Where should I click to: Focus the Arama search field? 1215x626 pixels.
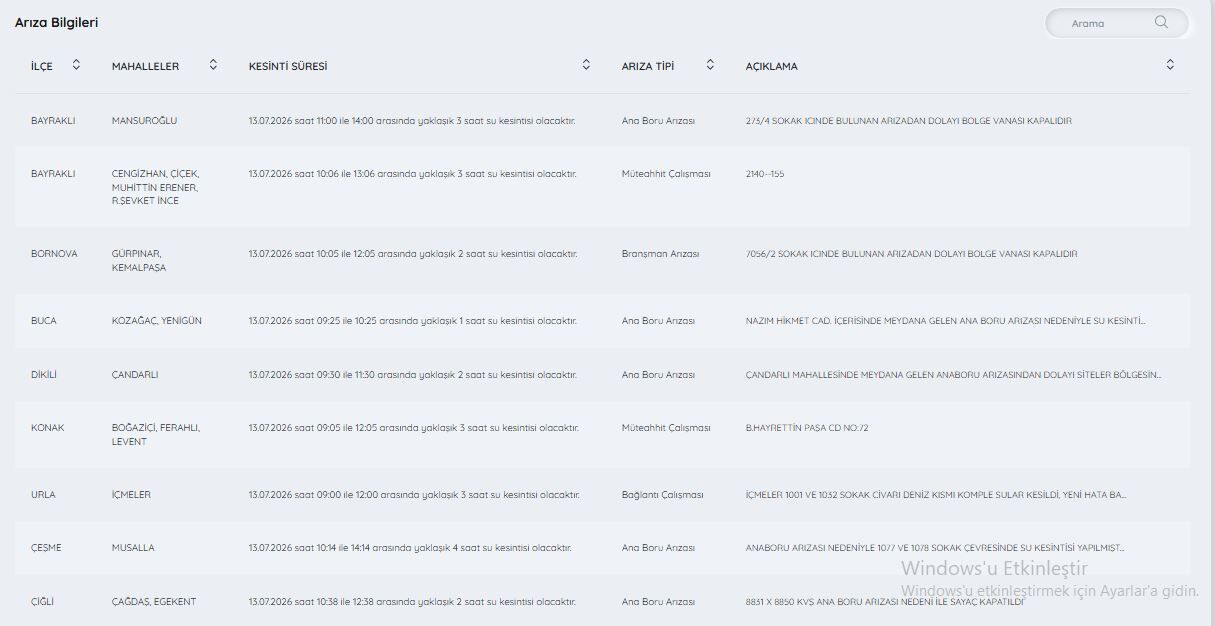pos(1116,23)
